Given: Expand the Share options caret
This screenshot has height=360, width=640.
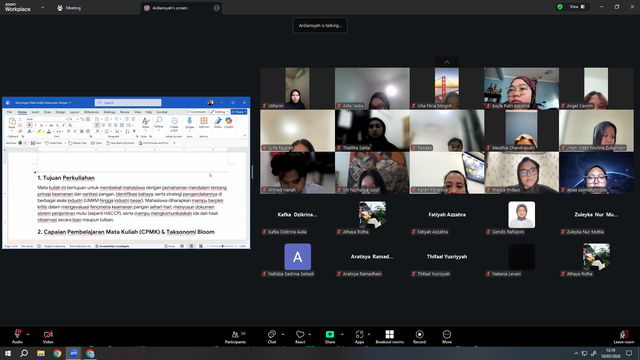Looking at the screenshot, I should [342, 334].
